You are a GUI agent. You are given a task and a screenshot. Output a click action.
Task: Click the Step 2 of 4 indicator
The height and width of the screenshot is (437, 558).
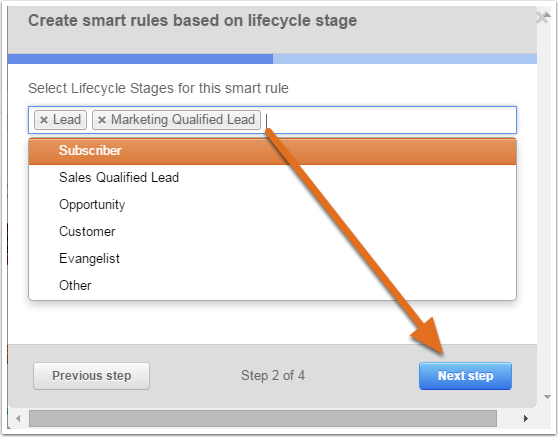tap(273, 375)
